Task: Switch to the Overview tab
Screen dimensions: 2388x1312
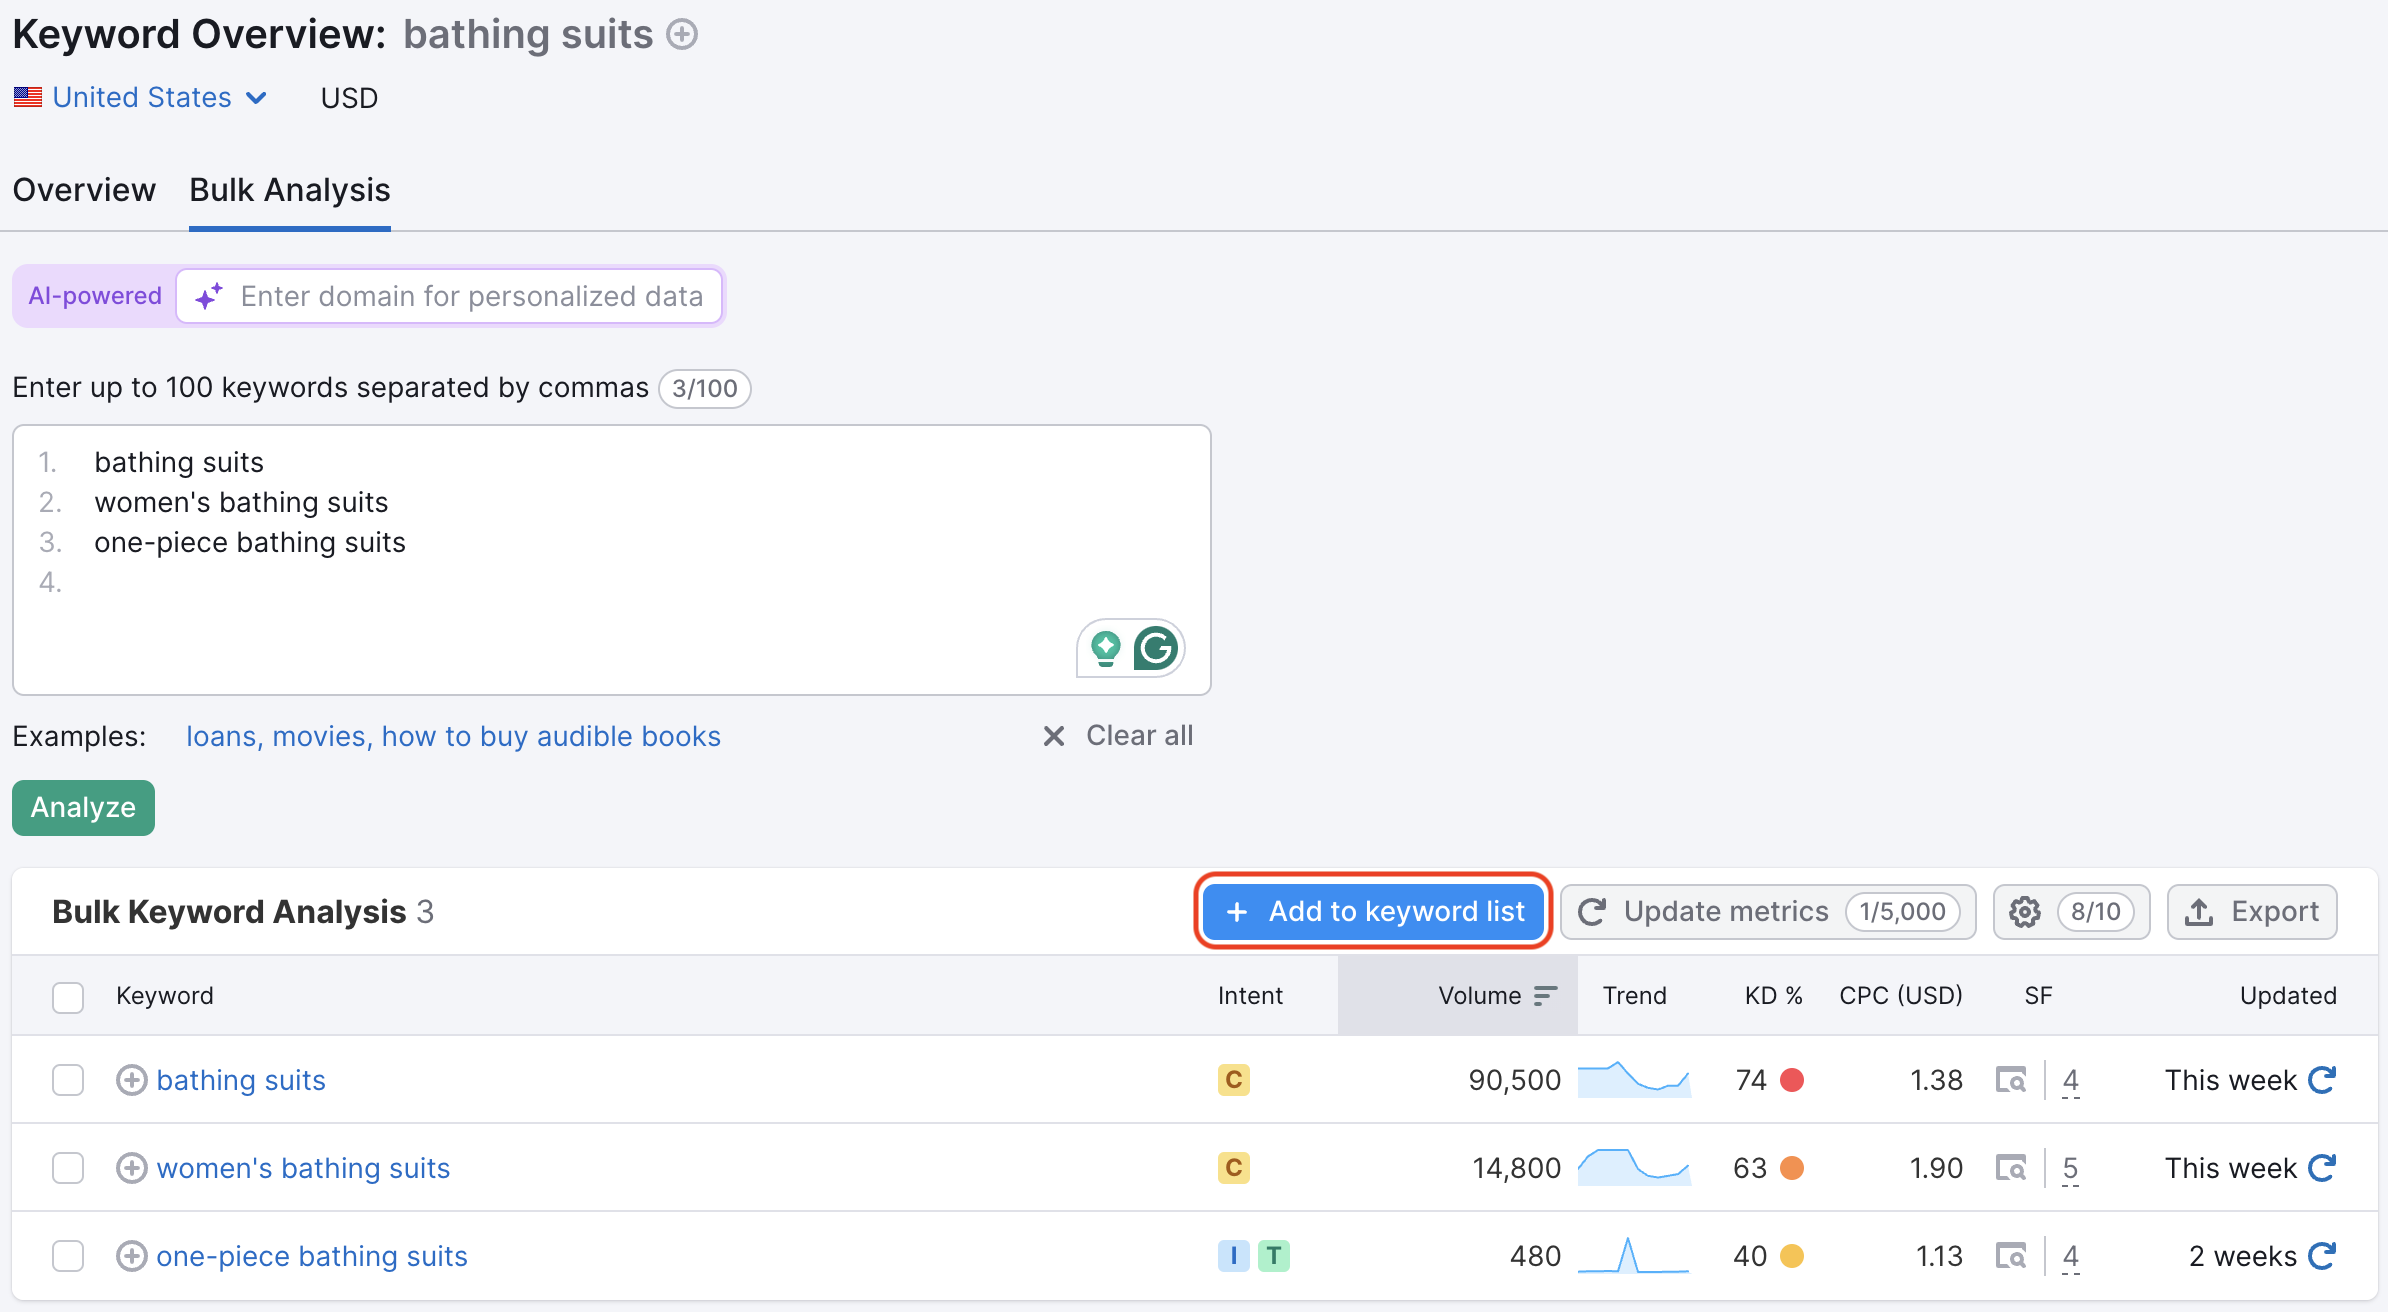Action: 84,190
